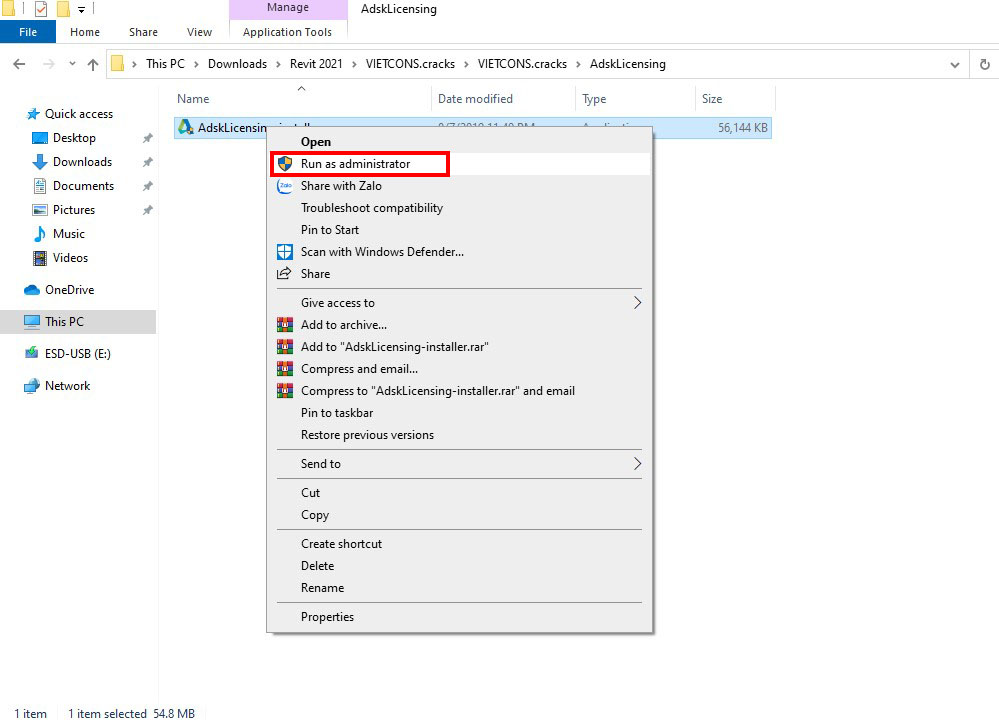The image size is (999, 724).
Task: Click the OneDrive icon in the sidebar
Action: 31,289
